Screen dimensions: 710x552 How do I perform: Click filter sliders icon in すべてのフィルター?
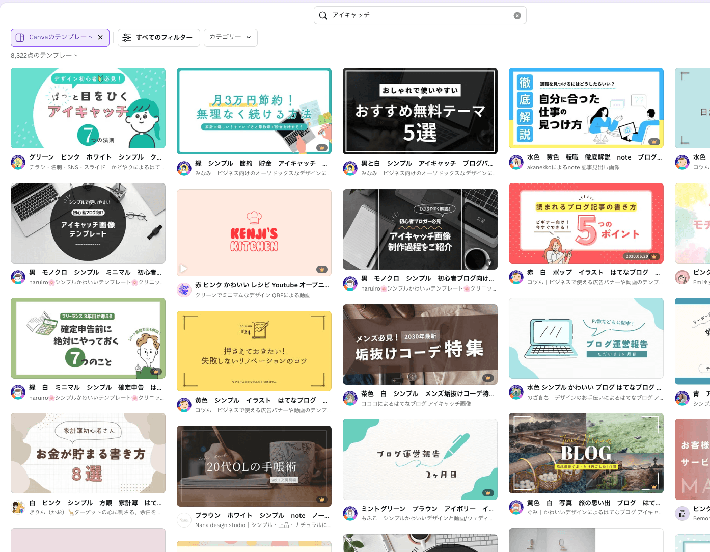127,38
